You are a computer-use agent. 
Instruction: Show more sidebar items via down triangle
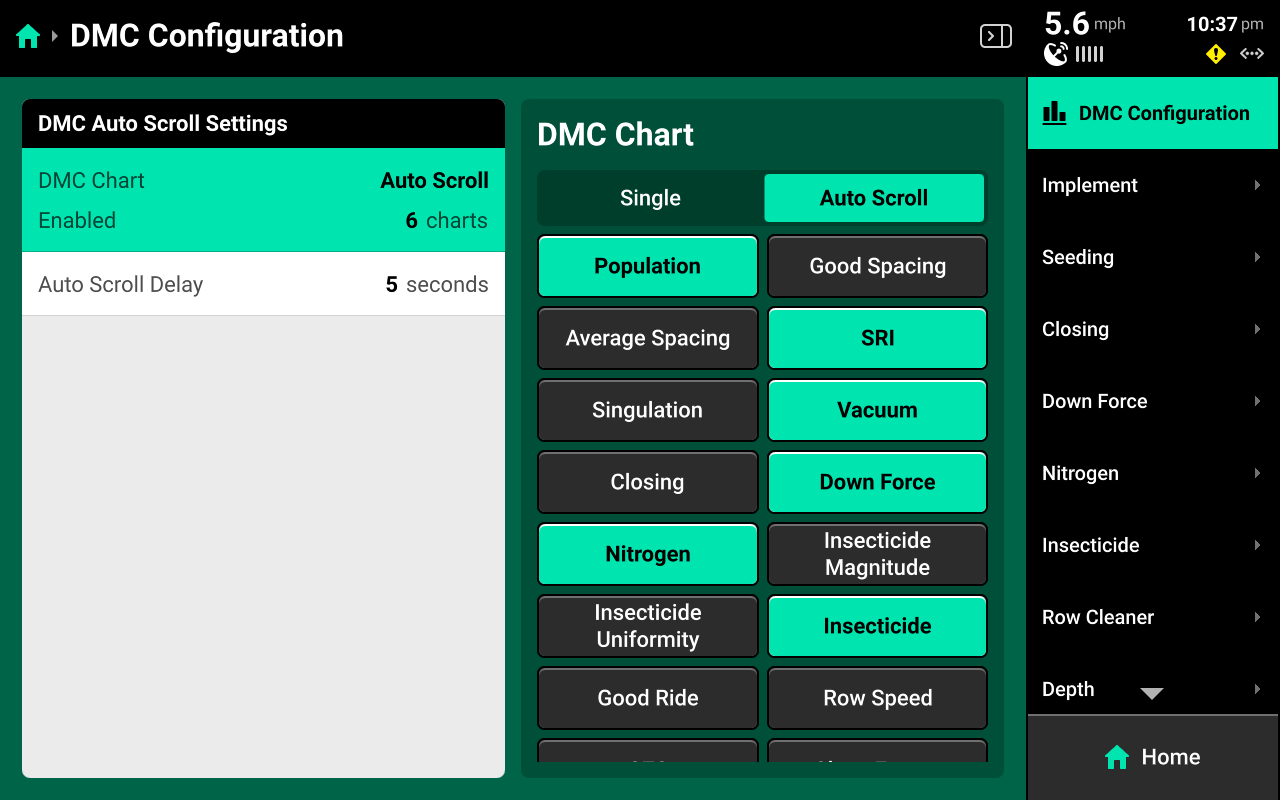point(1152,694)
